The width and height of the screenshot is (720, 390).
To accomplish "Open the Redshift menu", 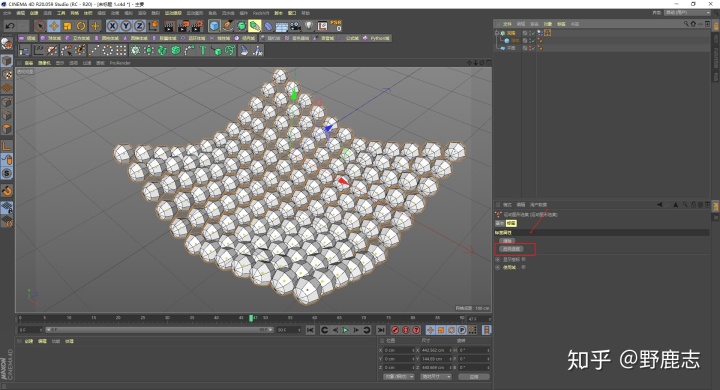I will [x=261, y=13].
